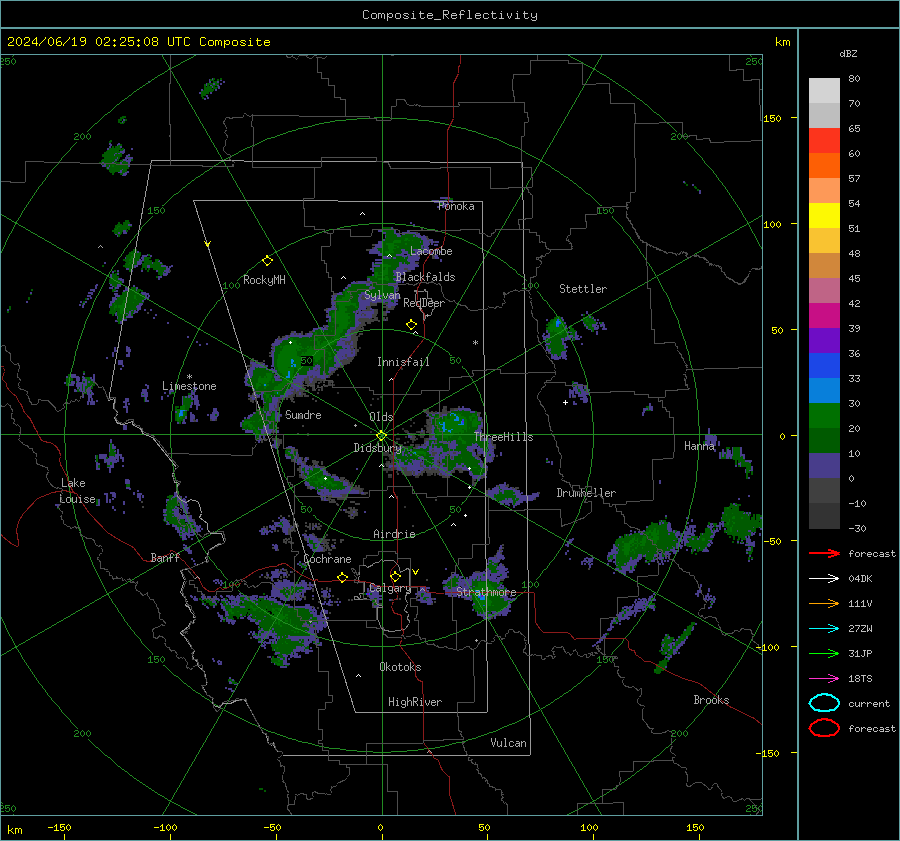Select the yellow 51 dBZ color swatch
This screenshot has height=841, width=900.
coord(824,216)
